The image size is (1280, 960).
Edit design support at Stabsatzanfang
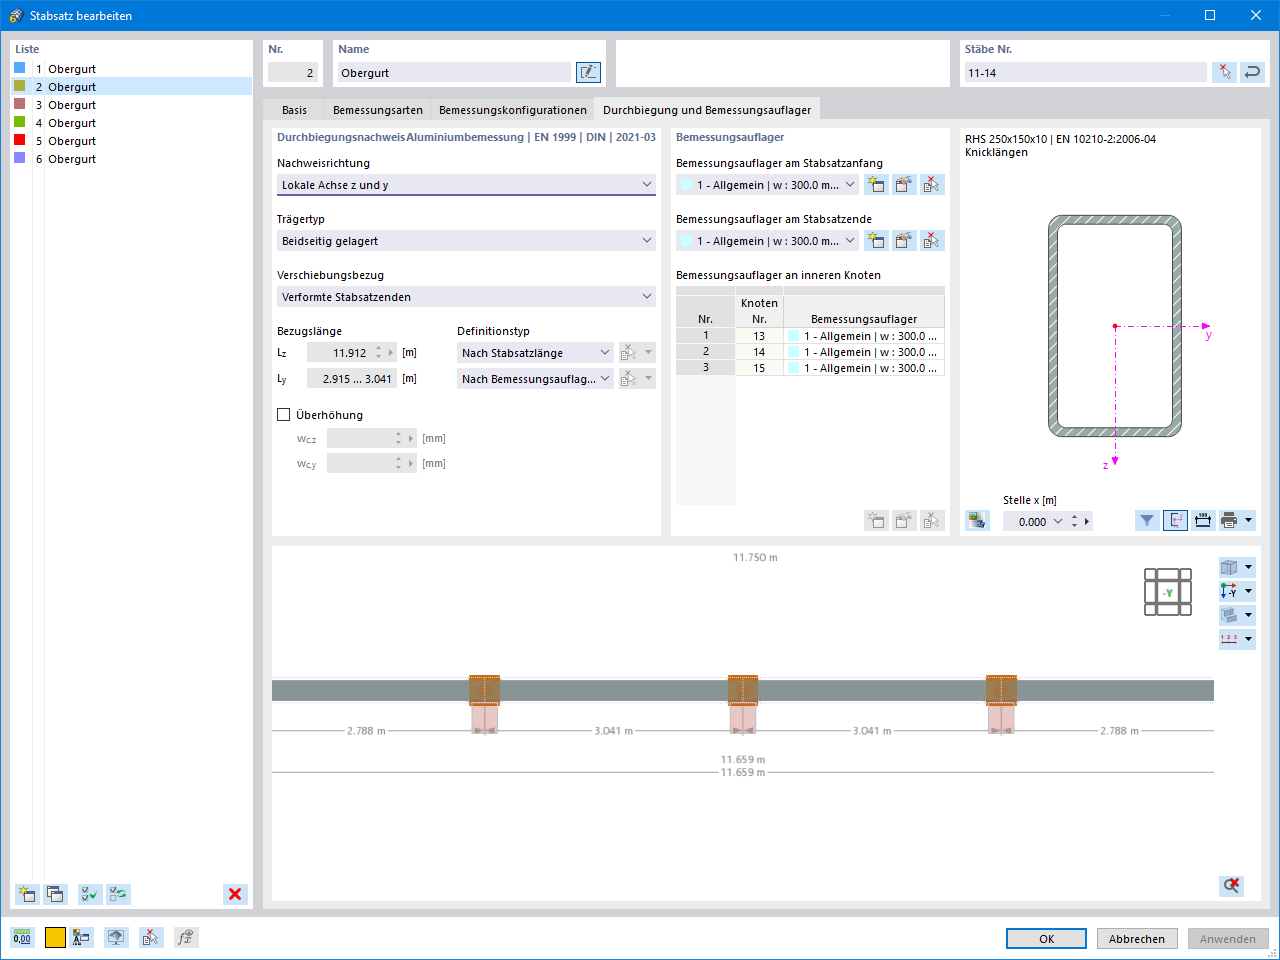point(904,184)
